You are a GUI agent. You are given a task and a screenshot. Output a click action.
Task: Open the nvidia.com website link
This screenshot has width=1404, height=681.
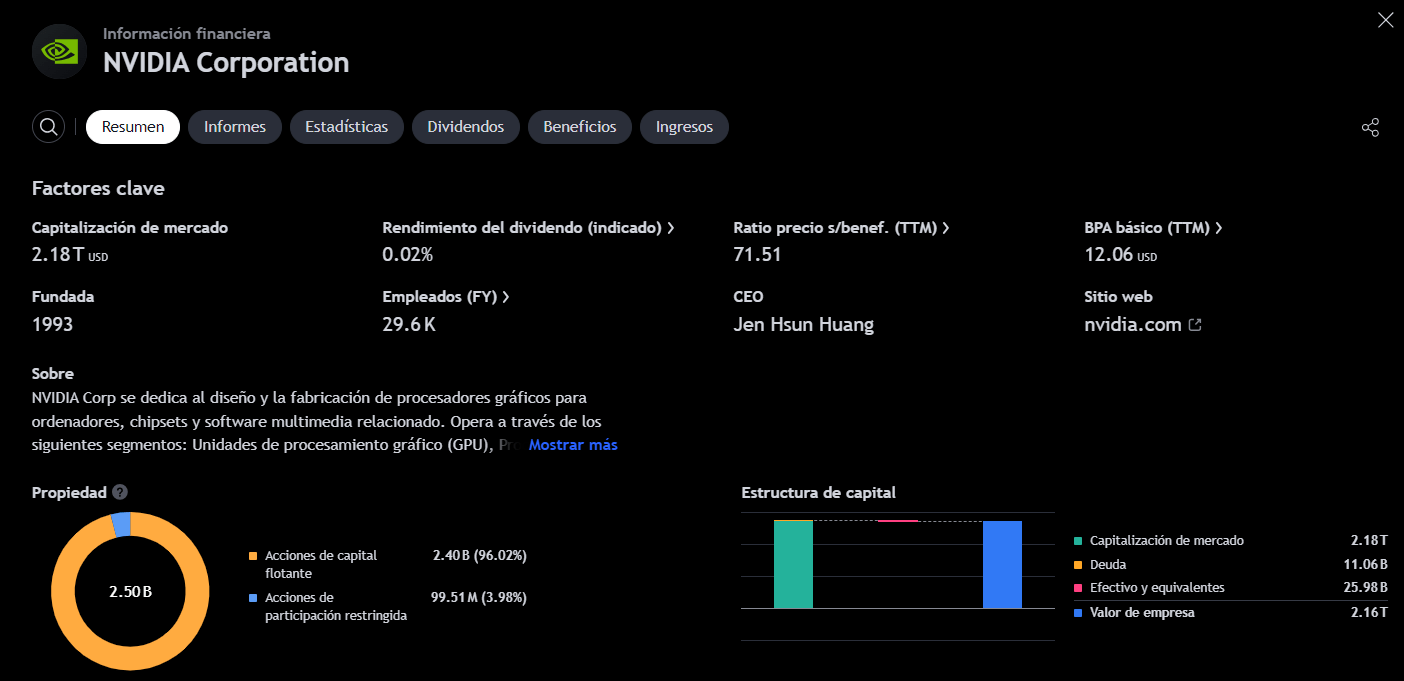point(1133,324)
